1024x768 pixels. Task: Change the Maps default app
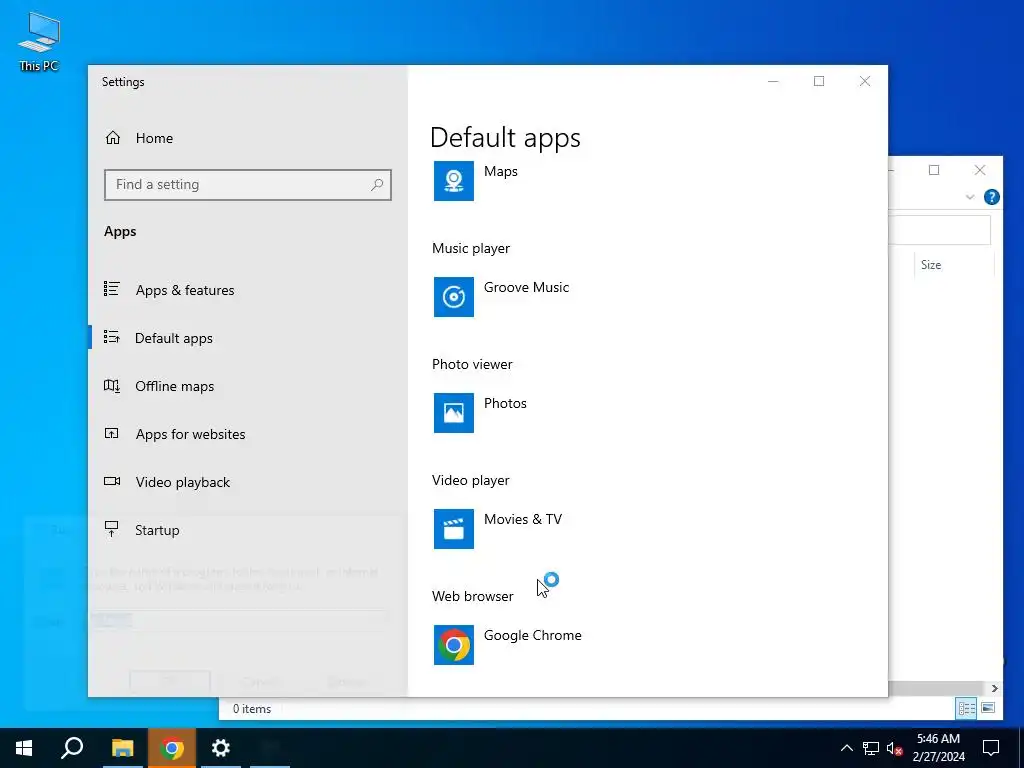click(x=500, y=171)
